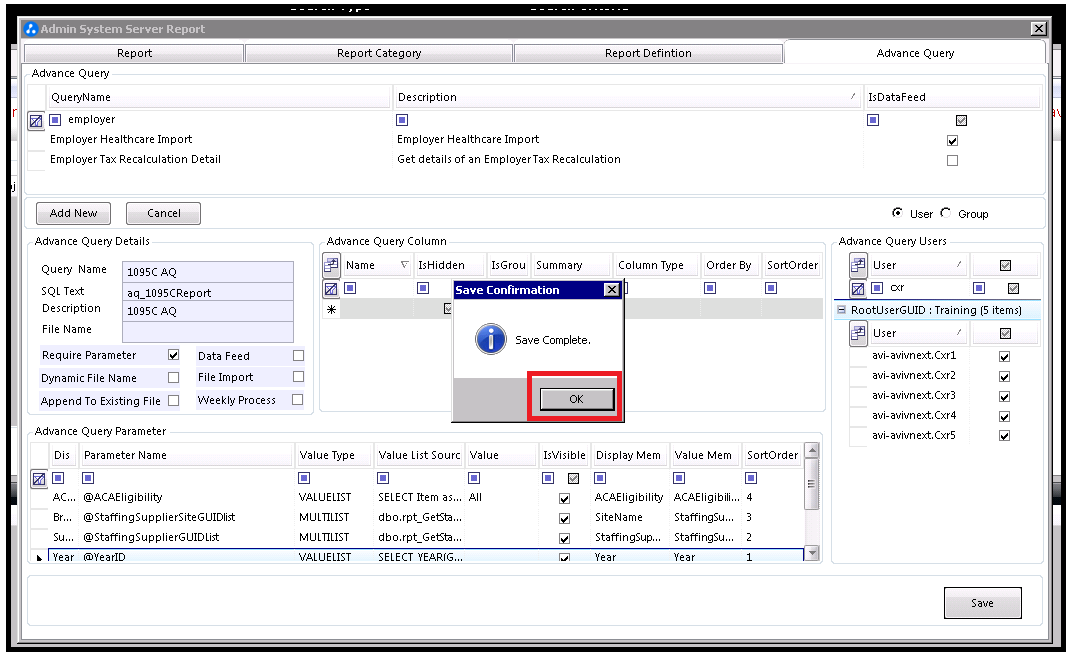Open the column chooser in Advance Query Column grid

pyautogui.click(x=331, y=264)
